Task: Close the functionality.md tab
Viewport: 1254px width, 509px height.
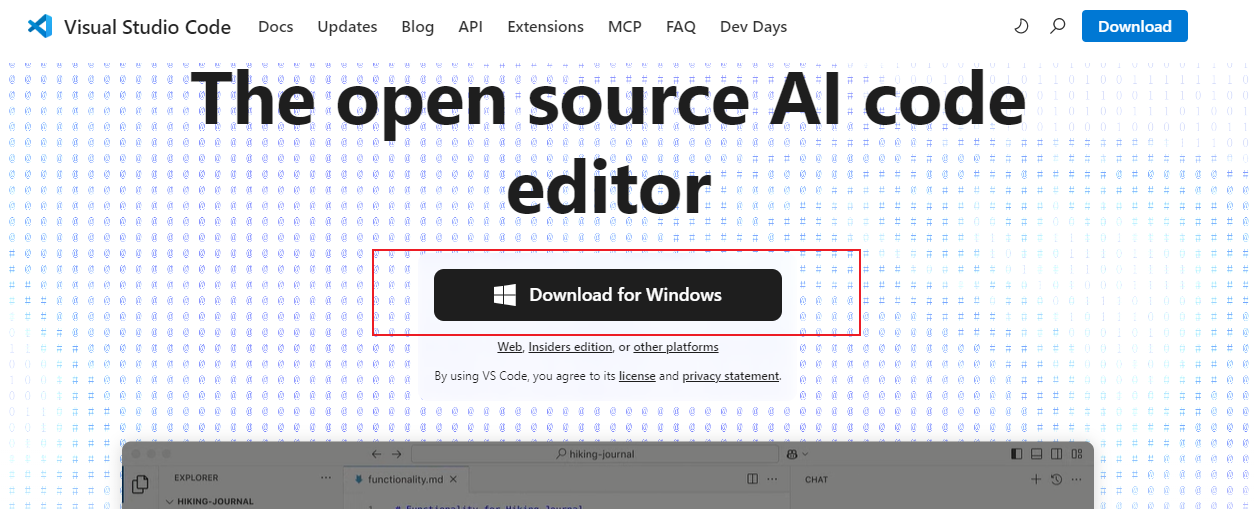Action: pos(453,480)
